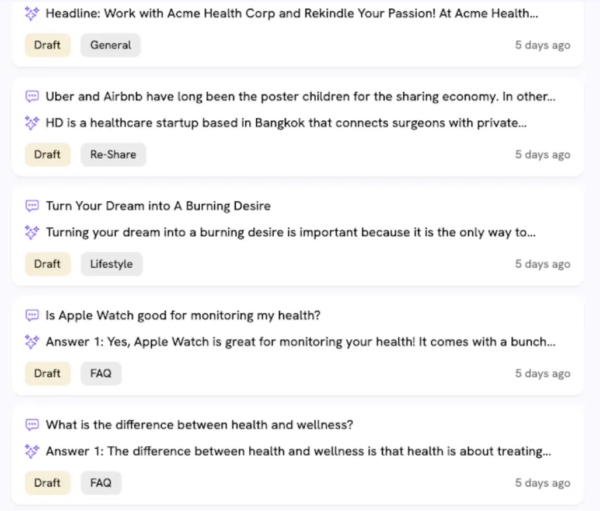Click the sparkle icon beside Acme Health headline
Screen dimensions: 600x511
[32, 13]
